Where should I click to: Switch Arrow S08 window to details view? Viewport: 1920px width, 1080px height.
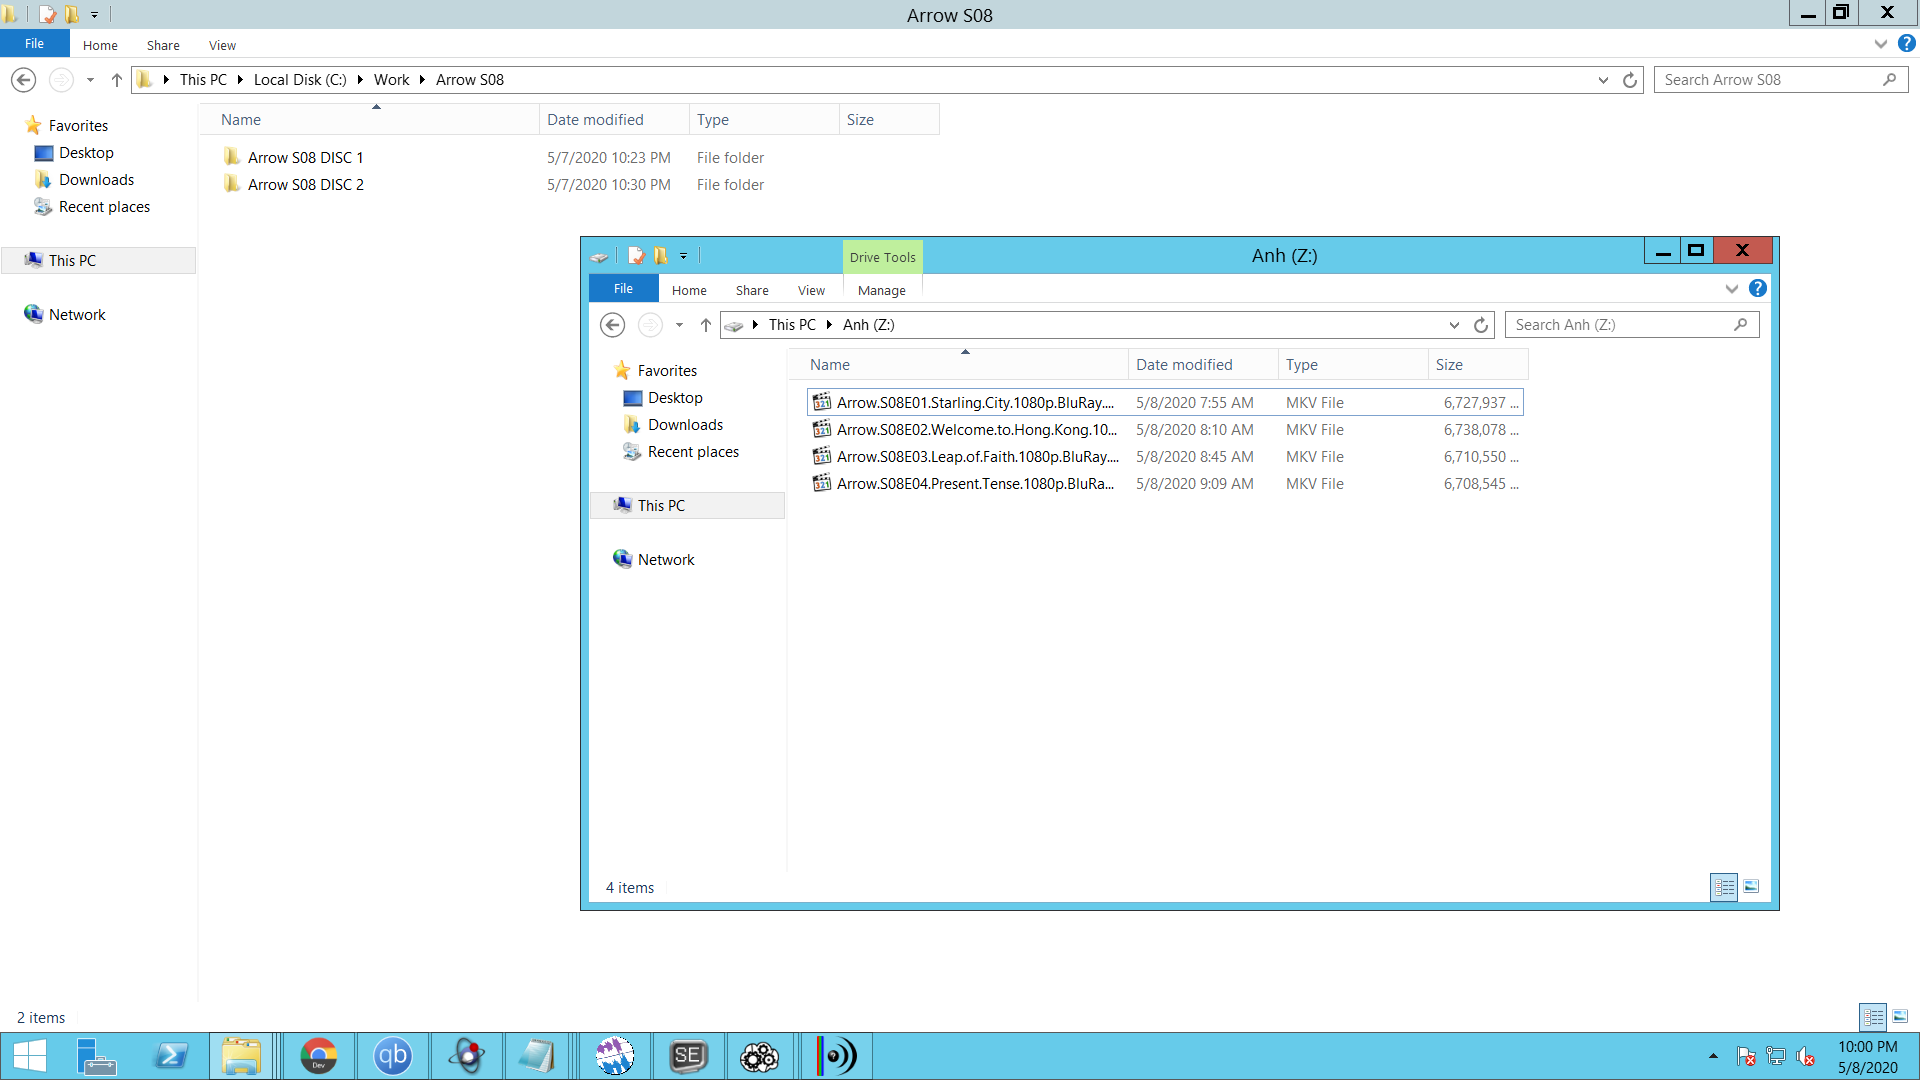pos(1873,1017)
